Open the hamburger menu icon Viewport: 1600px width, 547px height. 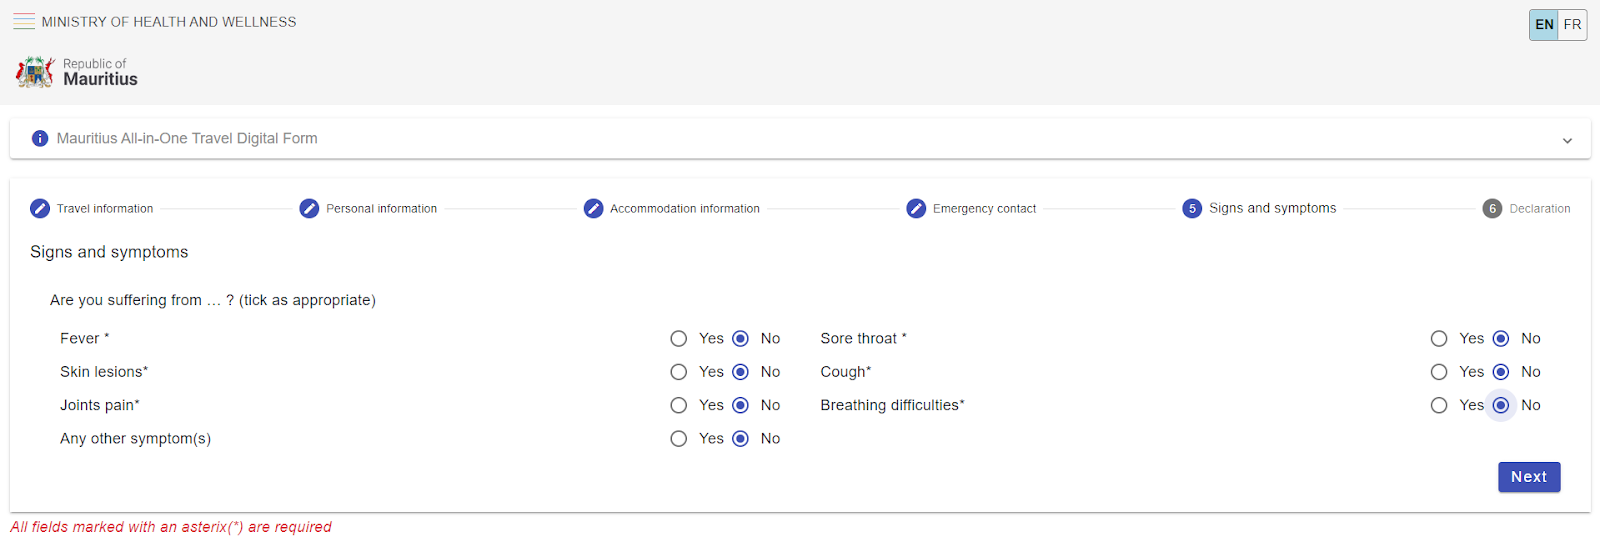tap(24, 21)
